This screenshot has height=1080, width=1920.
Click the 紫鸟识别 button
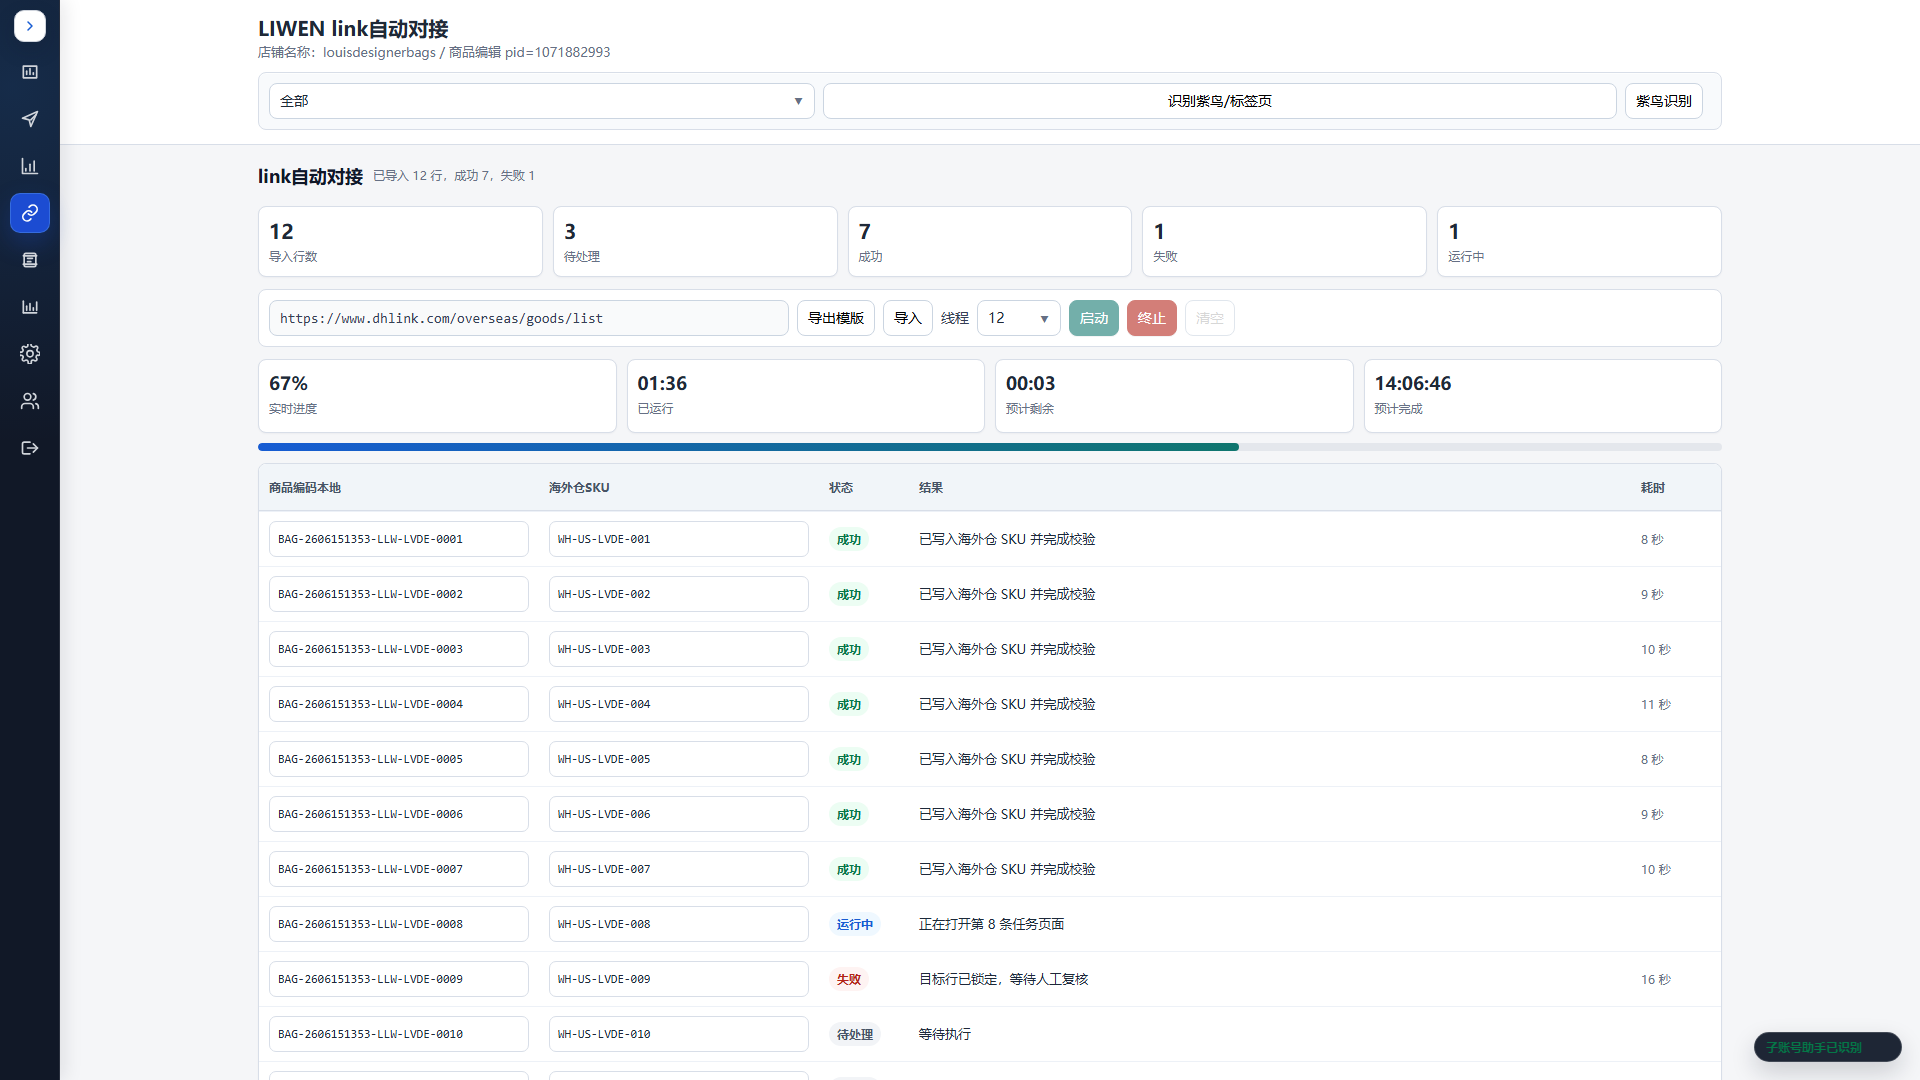pyautogui.click(x=1663, y=101)
